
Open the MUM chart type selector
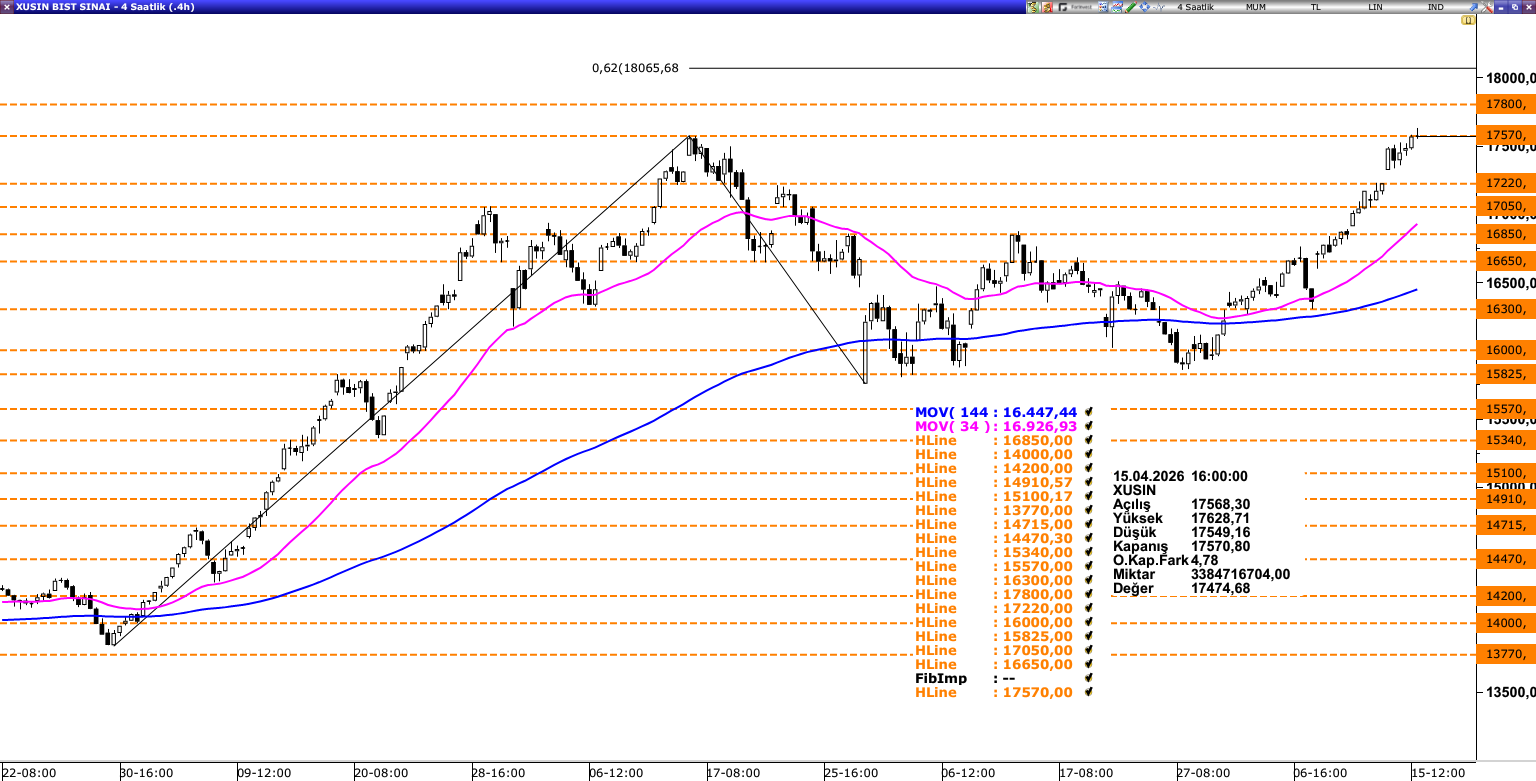1255,7
